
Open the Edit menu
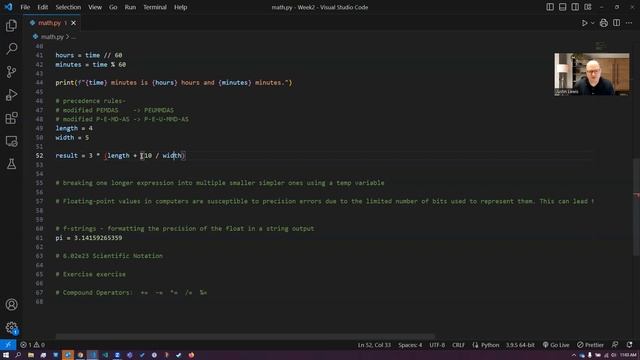(x=42, y=7)
